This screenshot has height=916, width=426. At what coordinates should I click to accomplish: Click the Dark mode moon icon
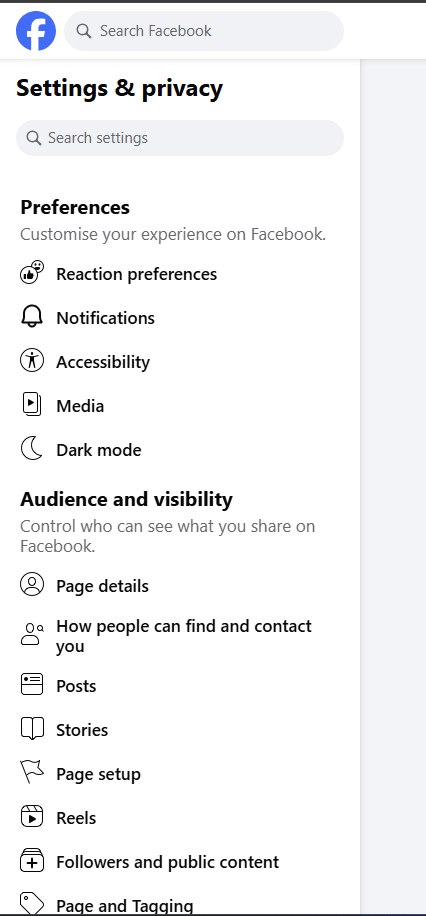pos(32,449)
